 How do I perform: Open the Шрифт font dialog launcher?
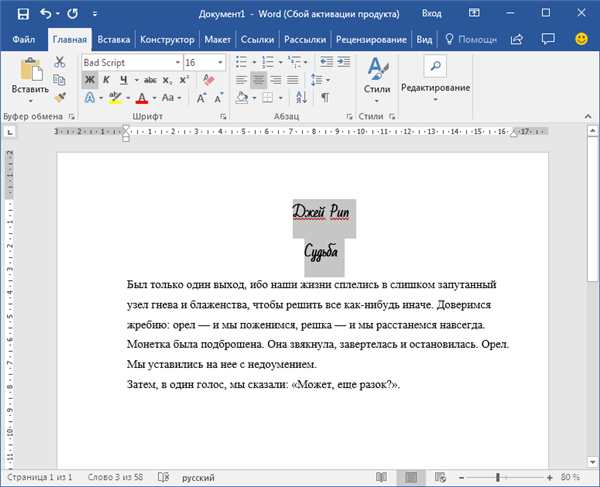(x=223, y=117)
